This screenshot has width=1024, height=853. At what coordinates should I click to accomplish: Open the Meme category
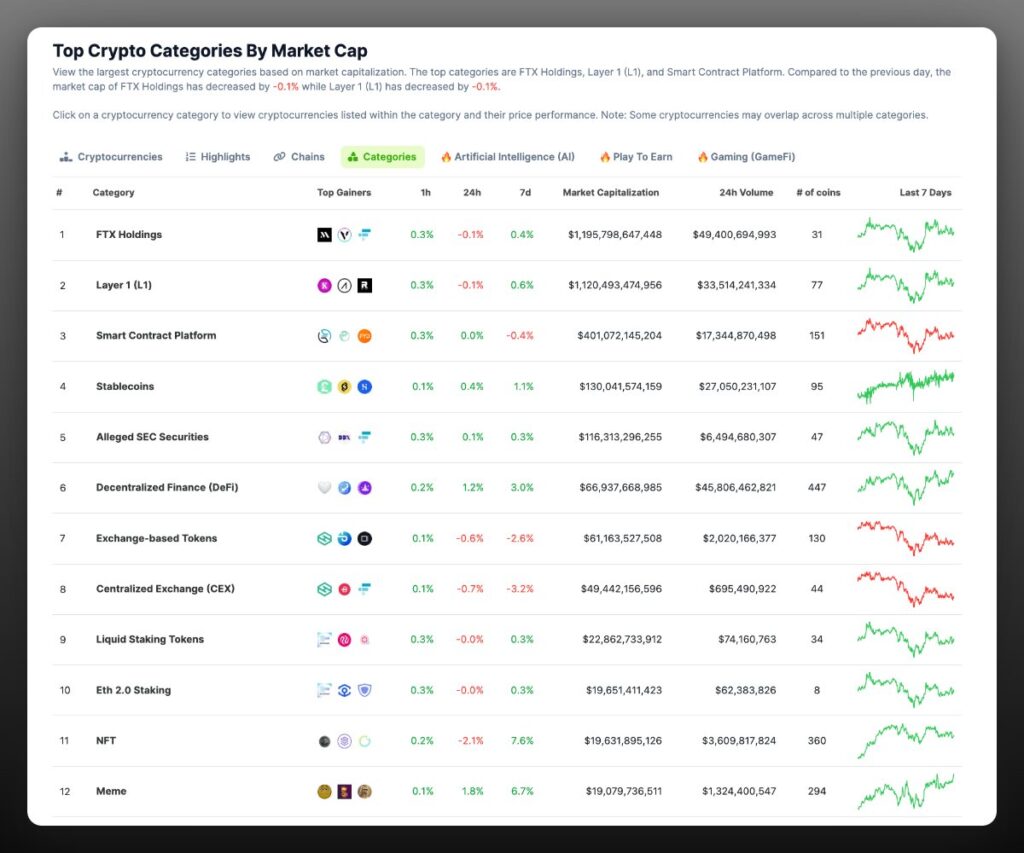111,792
